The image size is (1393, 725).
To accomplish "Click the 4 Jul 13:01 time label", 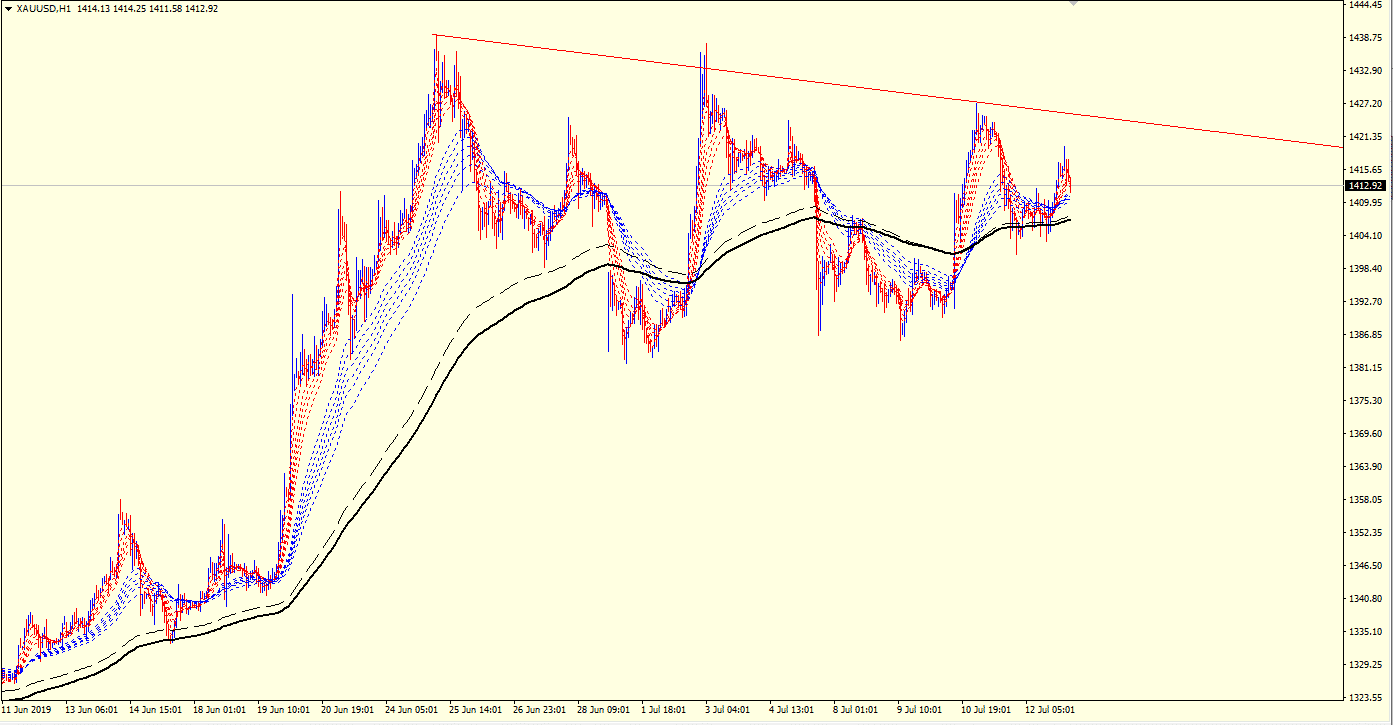I will point(793,710).
